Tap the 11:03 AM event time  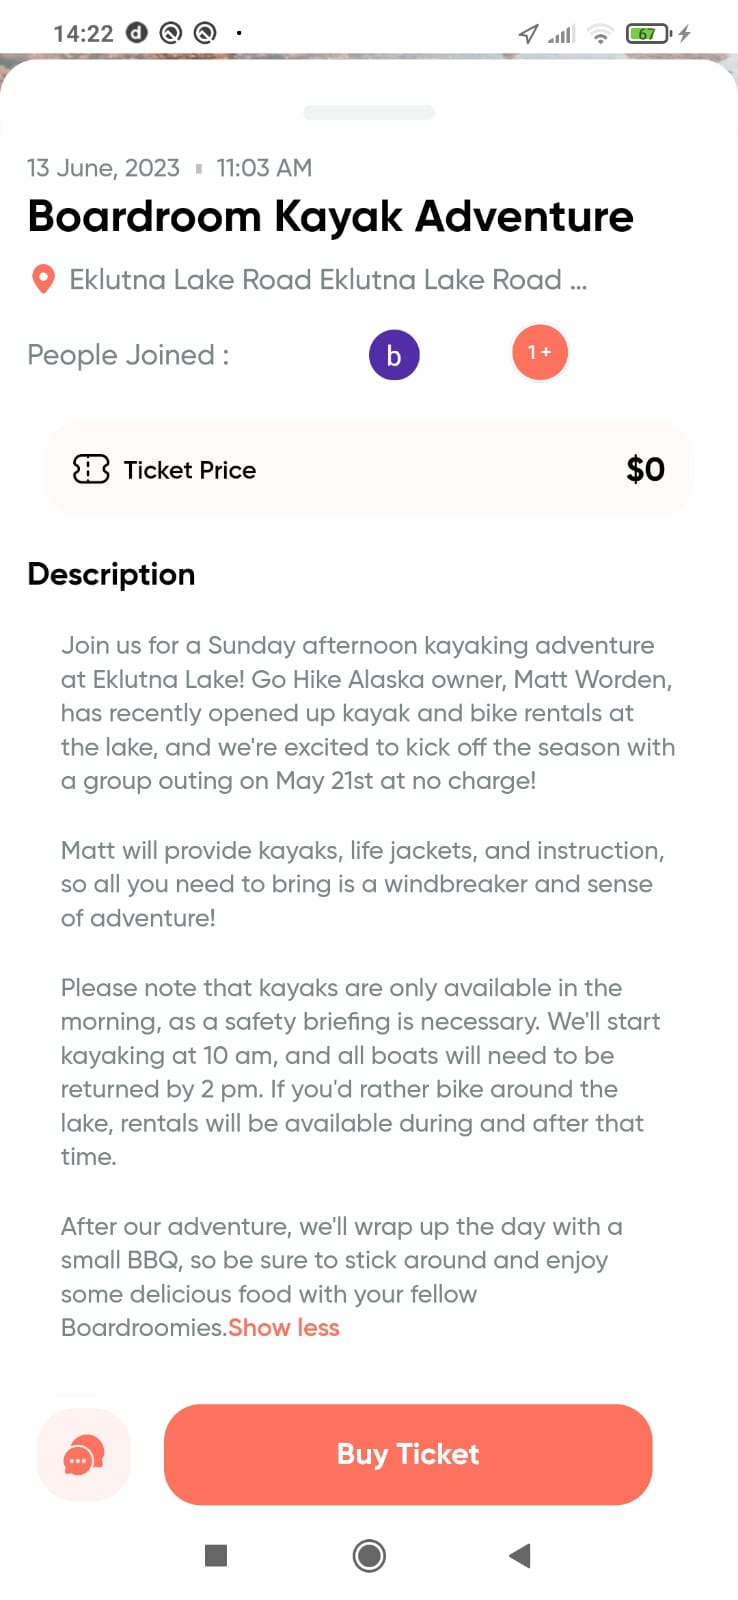click(264, 168)
